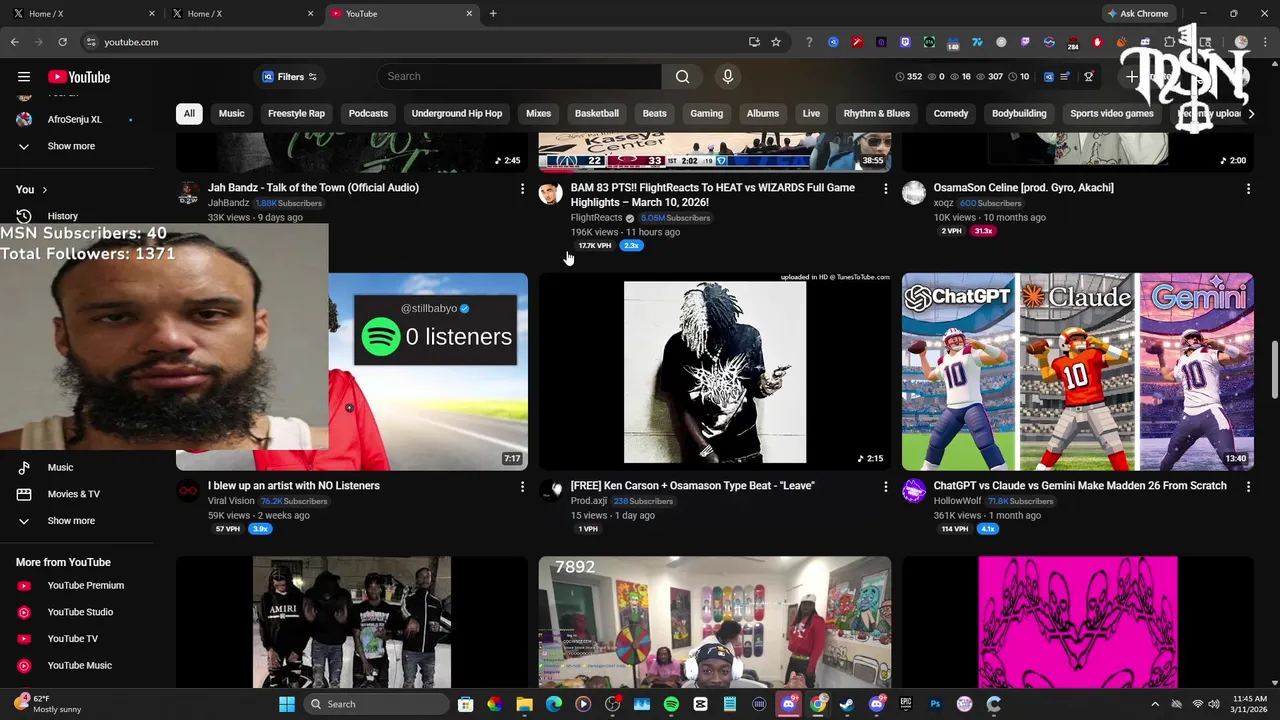Open options for Ken Carson type beat
Viewport: 1280px width, 720px height.
click(885, 486)
